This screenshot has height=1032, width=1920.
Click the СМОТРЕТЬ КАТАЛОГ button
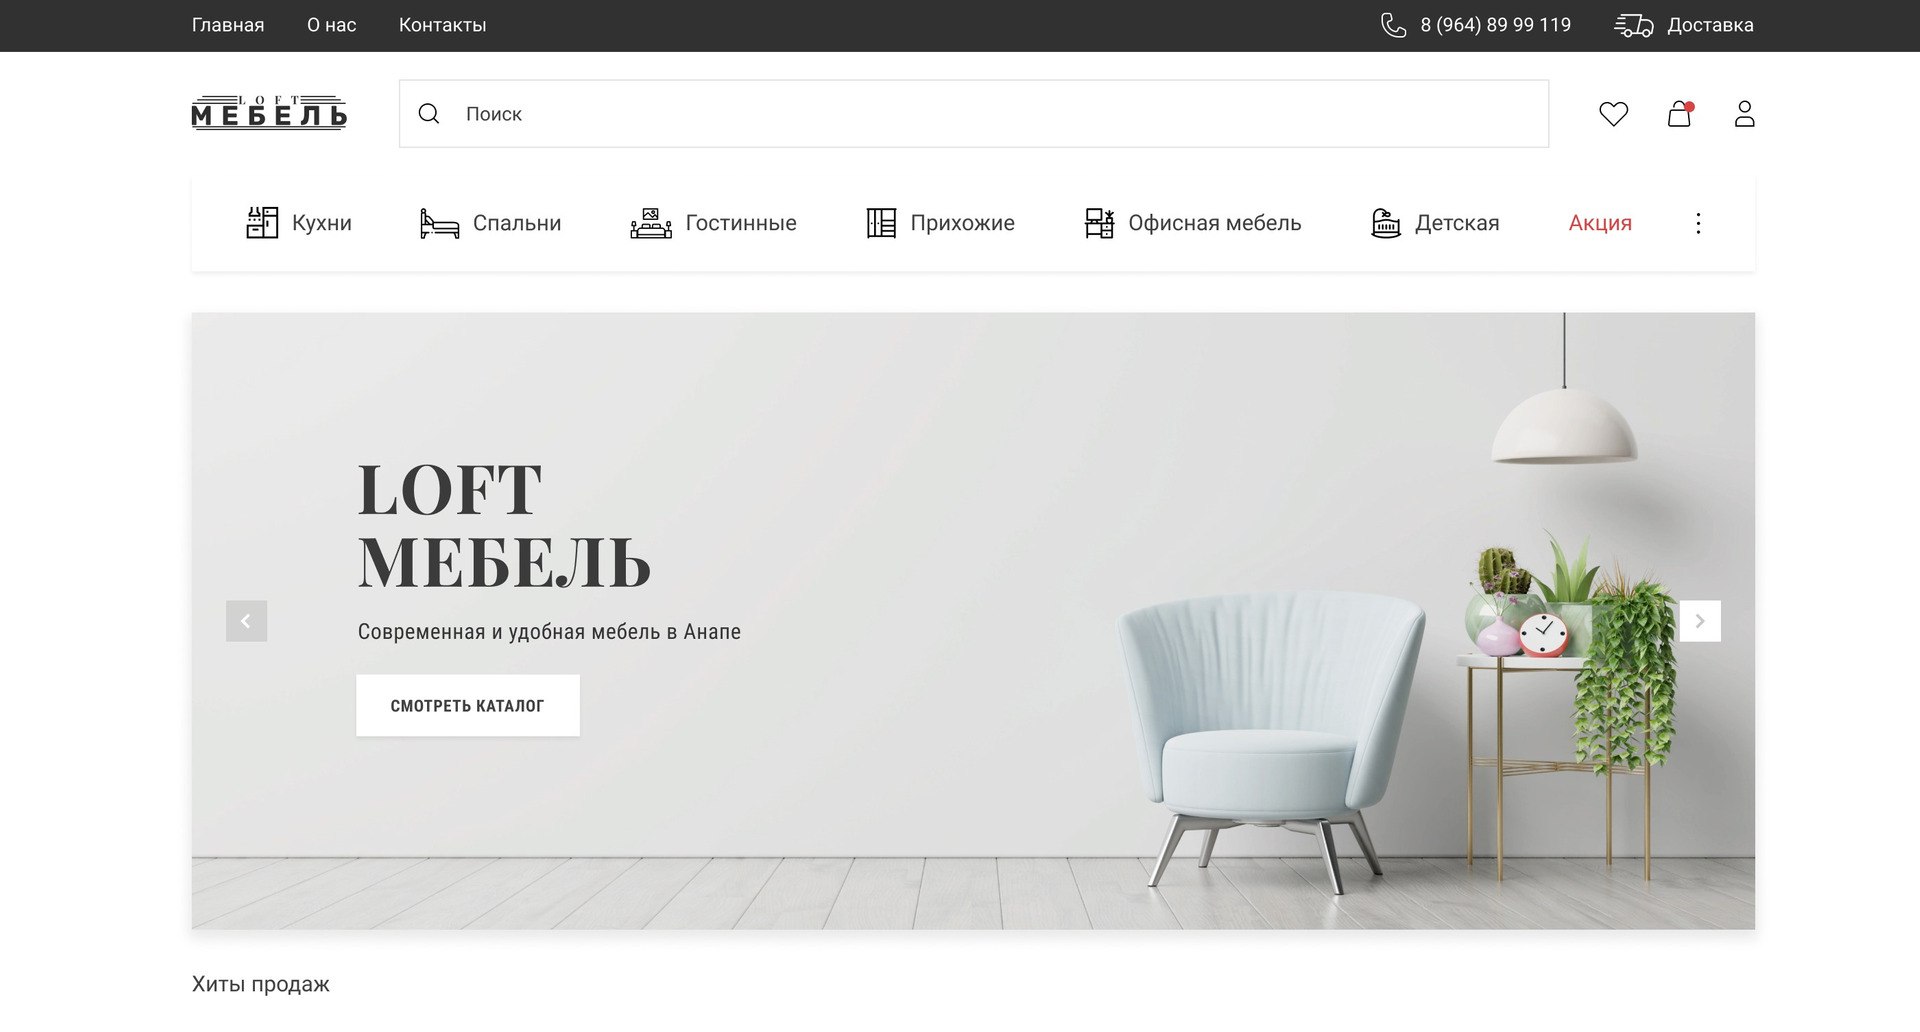468,706
